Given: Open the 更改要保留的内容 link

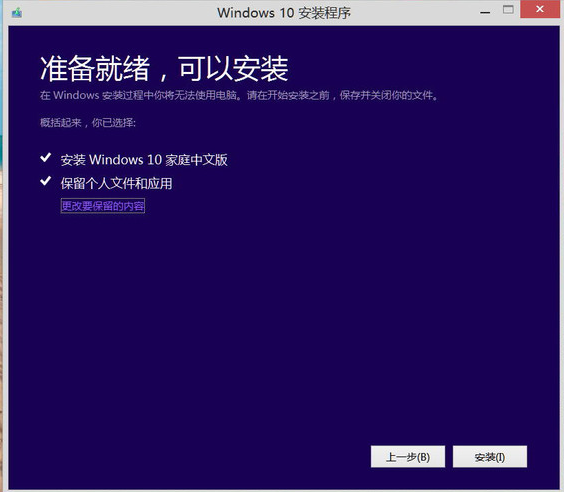Looking at the screenshot, I should coord(103,206).
